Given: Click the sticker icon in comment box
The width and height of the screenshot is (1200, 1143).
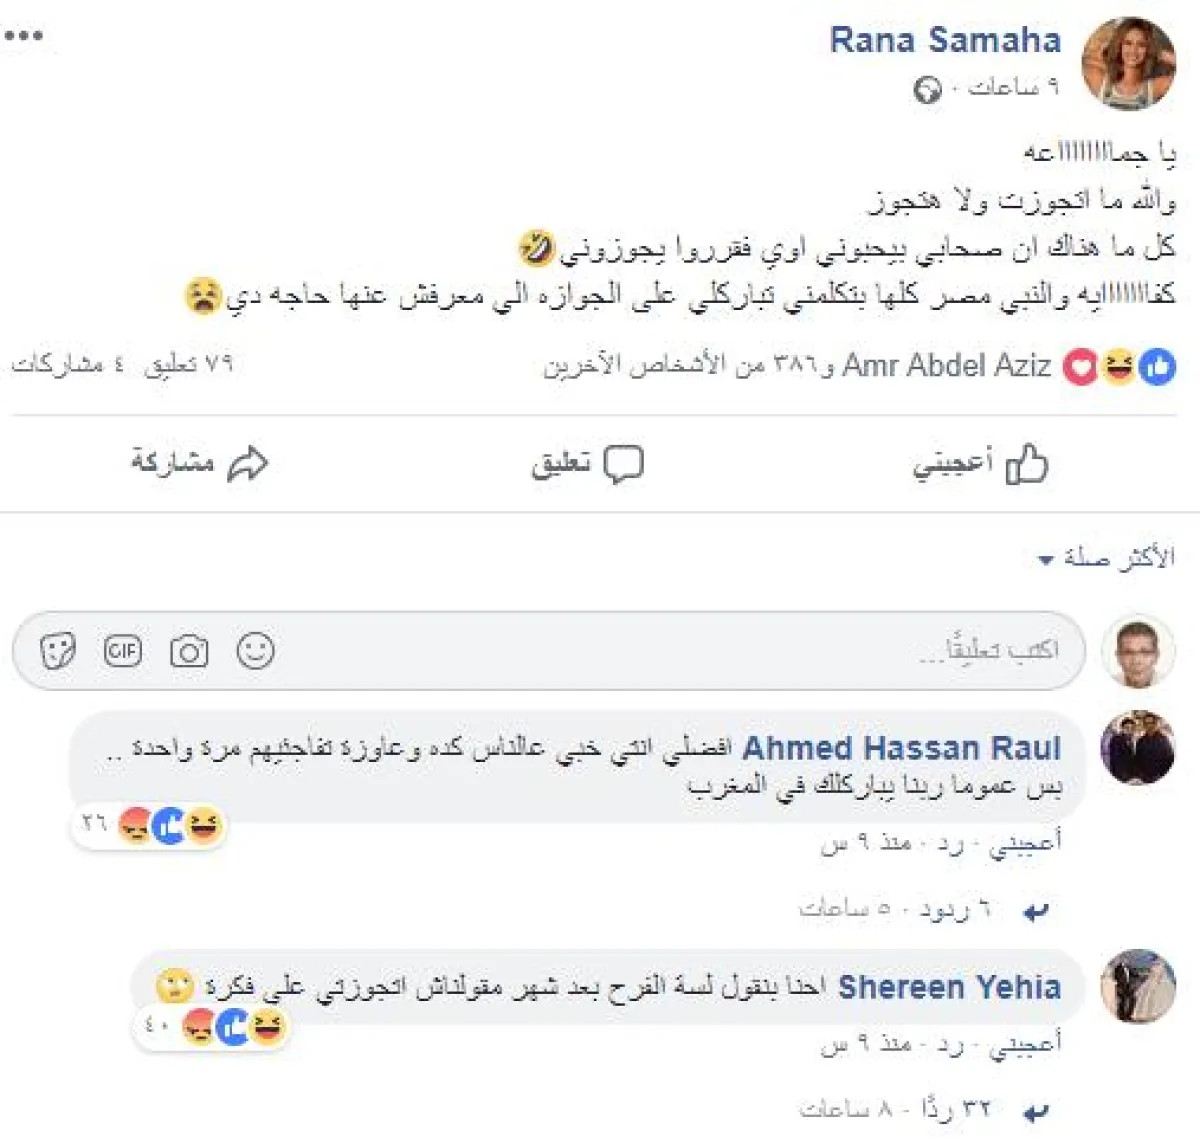Looking at the screenshot, I should coord(57,652).
